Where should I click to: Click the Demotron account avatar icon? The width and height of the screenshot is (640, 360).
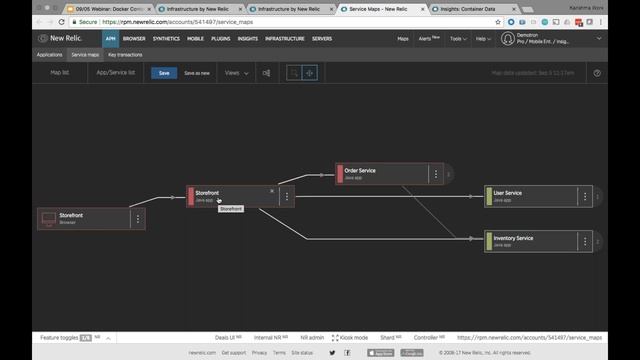[508, 39]
